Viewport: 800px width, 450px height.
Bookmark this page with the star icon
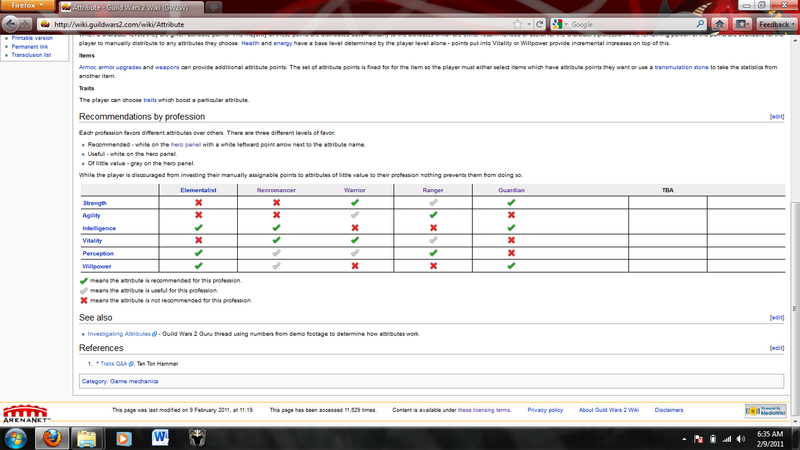[x=517, y=24]
